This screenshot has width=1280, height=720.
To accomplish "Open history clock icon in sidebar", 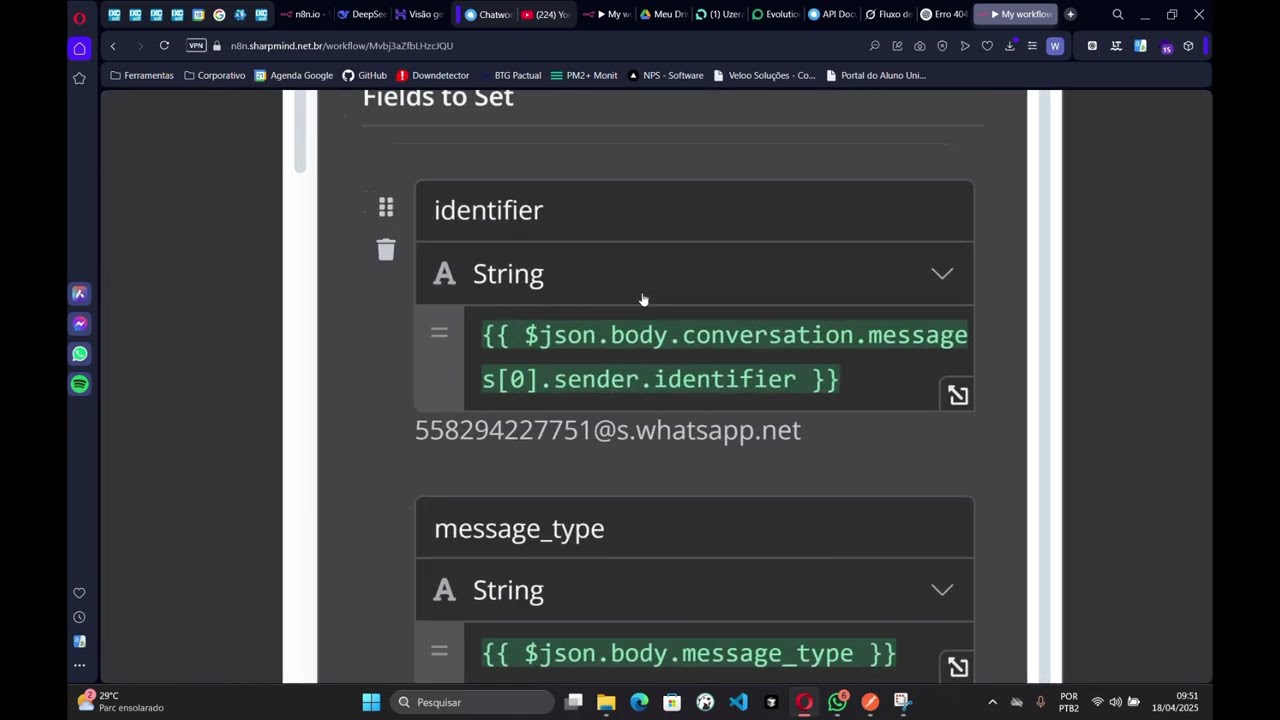I will [x=79, y=617].
